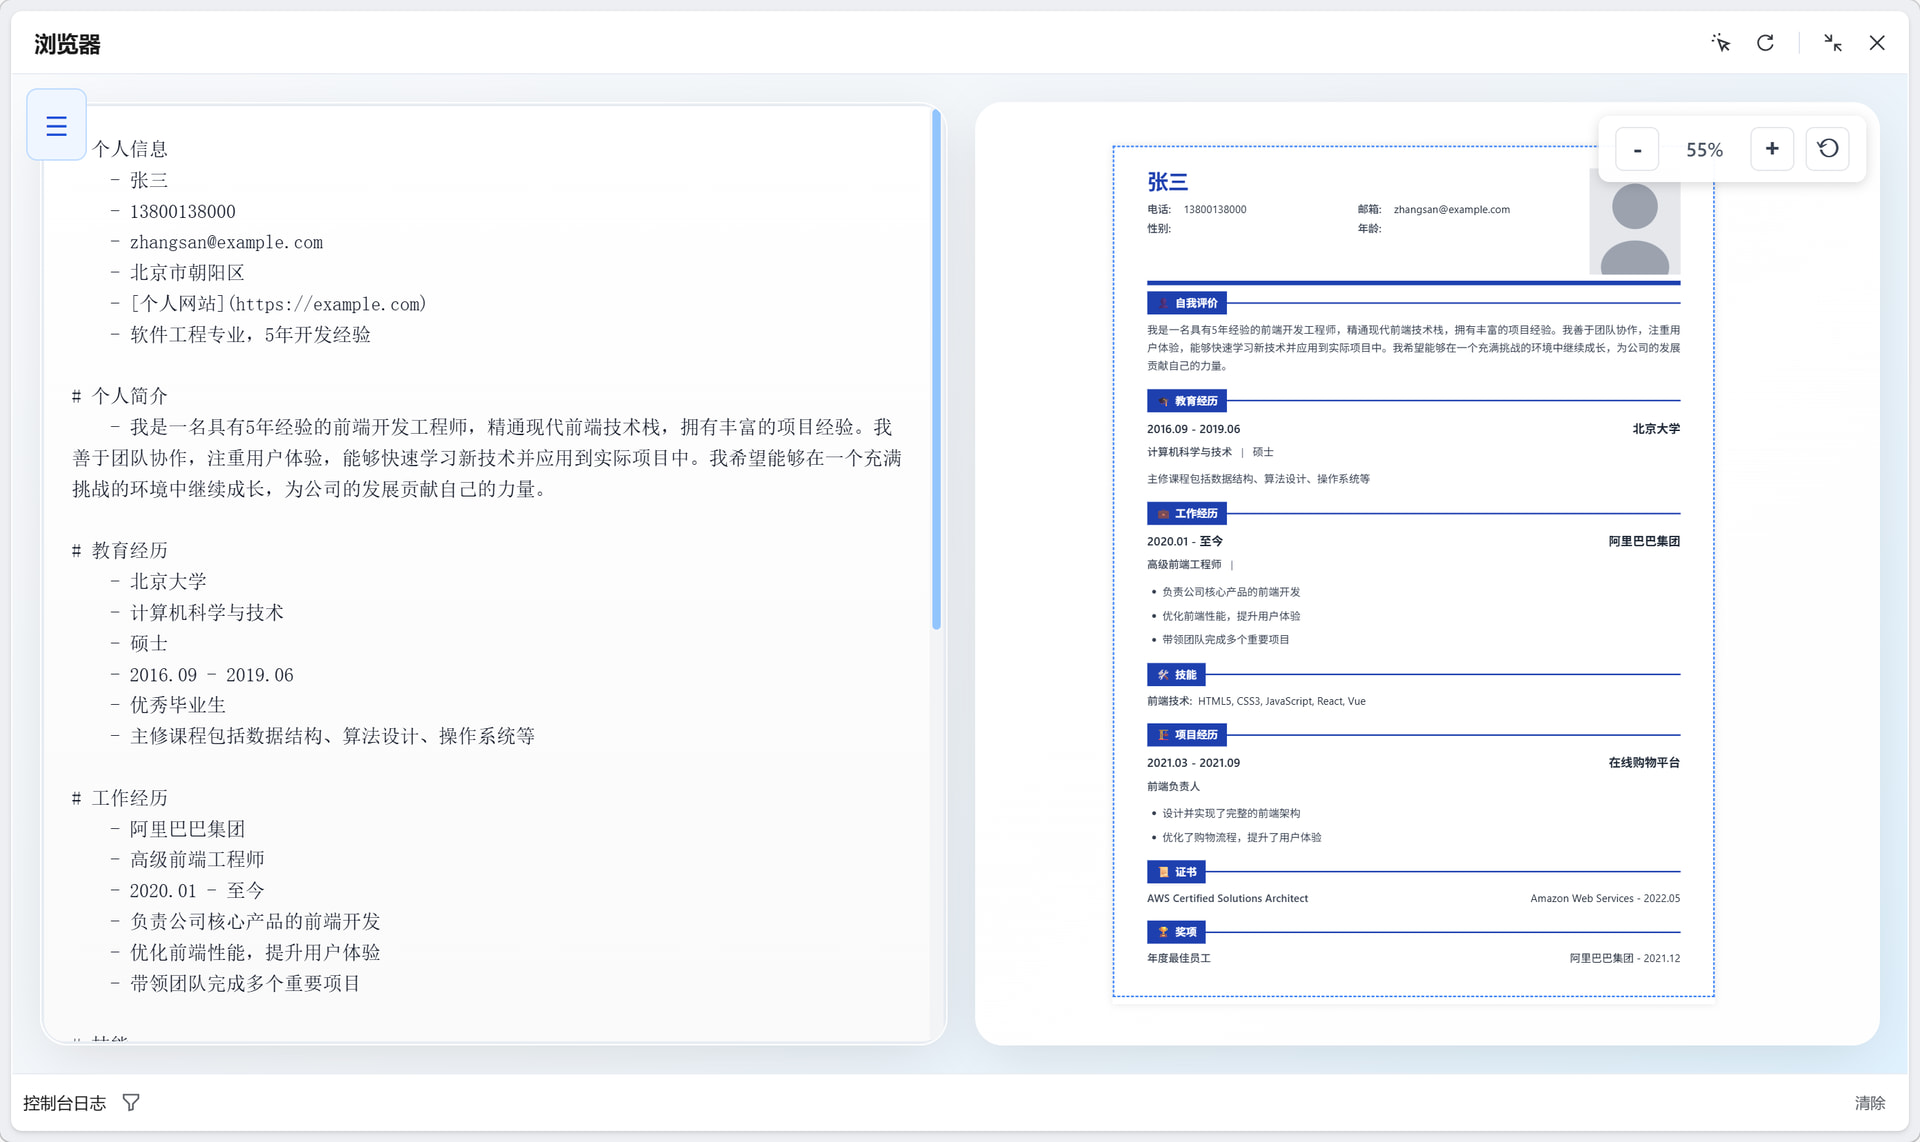Viewport: 1920px width, 1142px height.
Task: Select the 教育经历 section header in preview
Action: coord(1186,401)
